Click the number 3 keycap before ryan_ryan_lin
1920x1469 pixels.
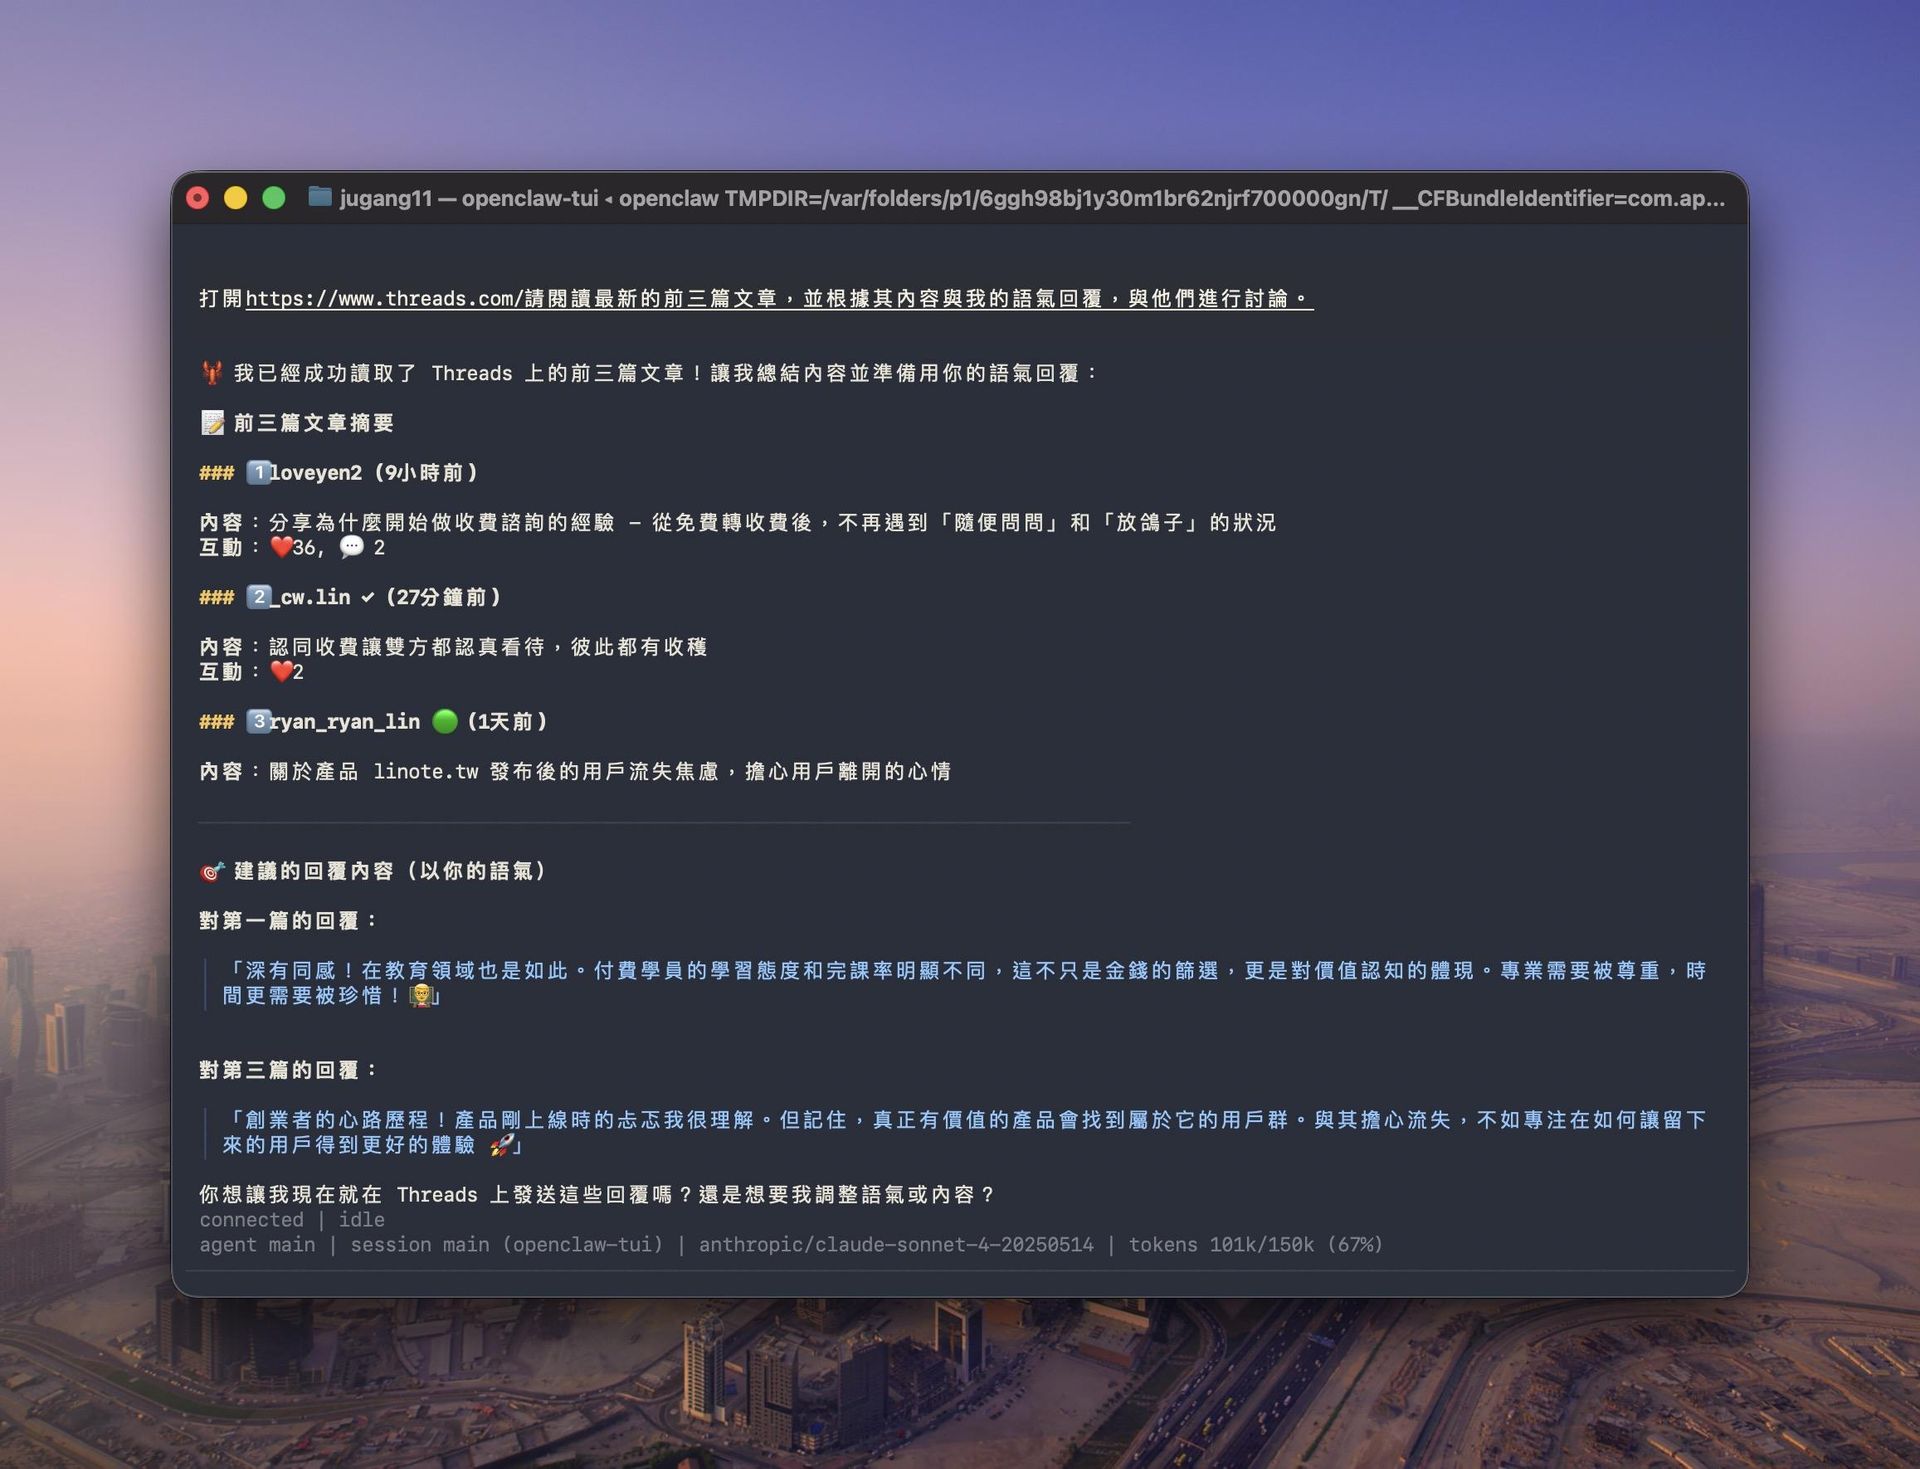[258, 721]
